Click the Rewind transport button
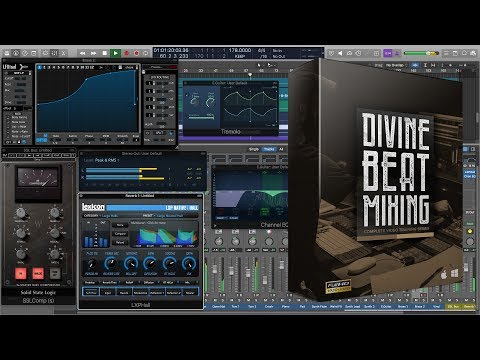Viewport: 480px width, 360px height. tap(82, 53)
